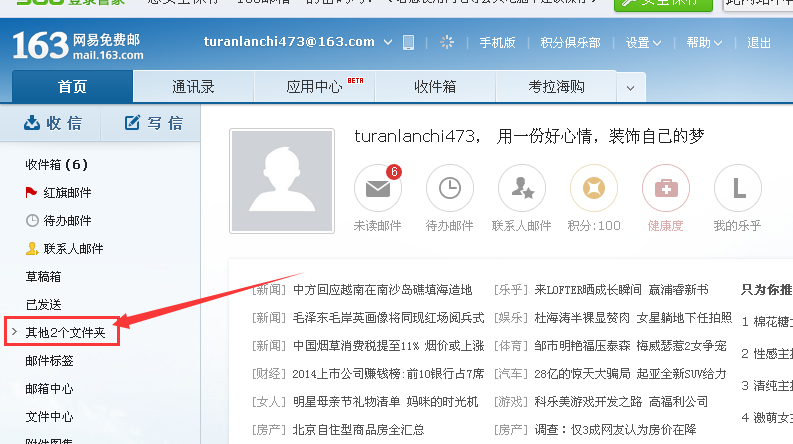This screenshot has height=444, width=793.
Task: Click the 收信 button
Action: [52, 123]
